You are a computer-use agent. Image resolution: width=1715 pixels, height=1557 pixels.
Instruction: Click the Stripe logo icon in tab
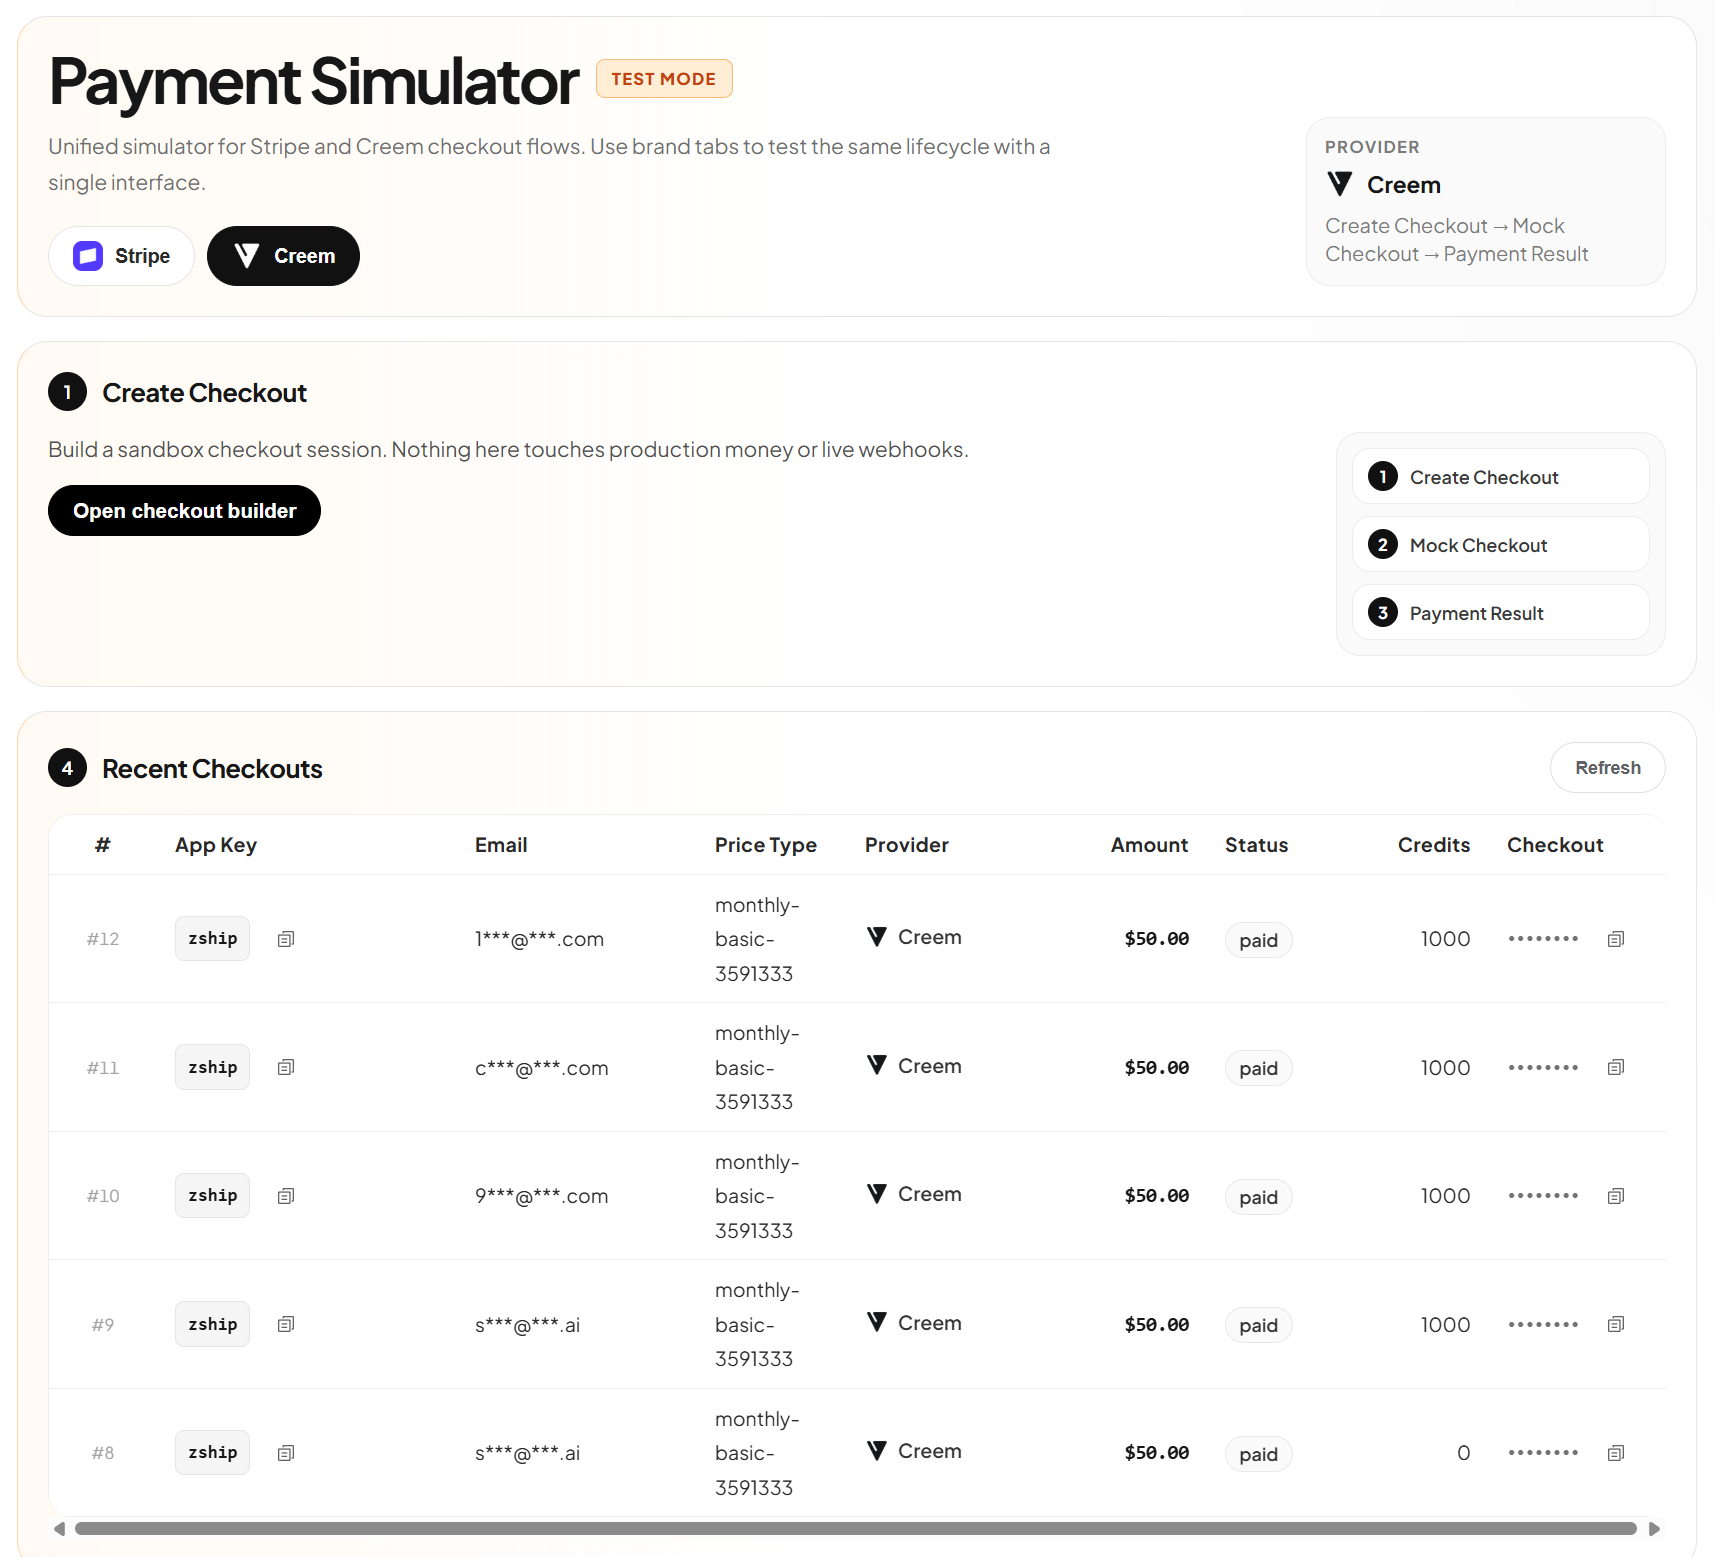88,256
